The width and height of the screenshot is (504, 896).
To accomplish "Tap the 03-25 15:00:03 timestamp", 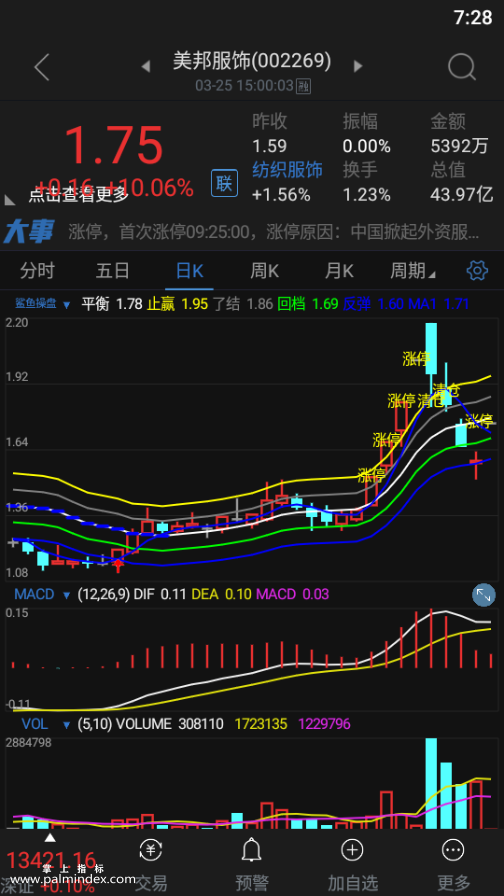I will [x=244, y=86].
